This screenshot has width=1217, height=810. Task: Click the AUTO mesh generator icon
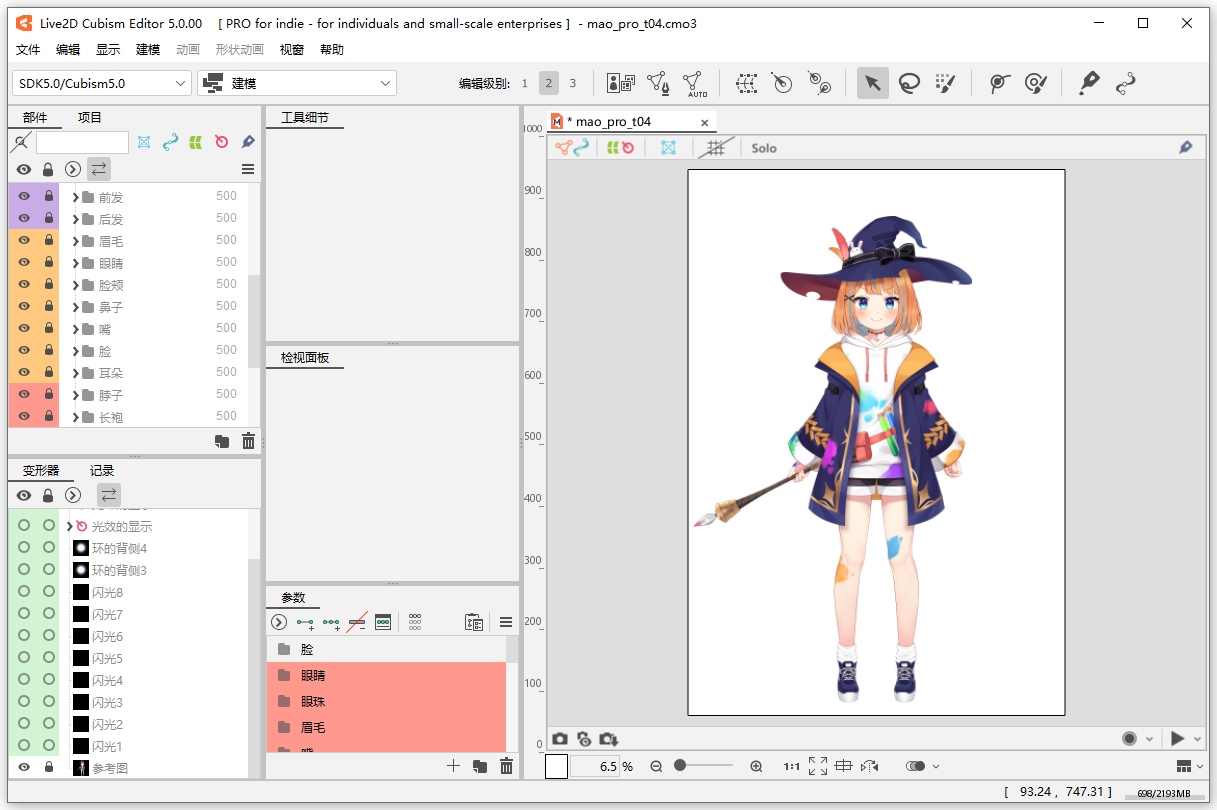click(x=694, y=83)
